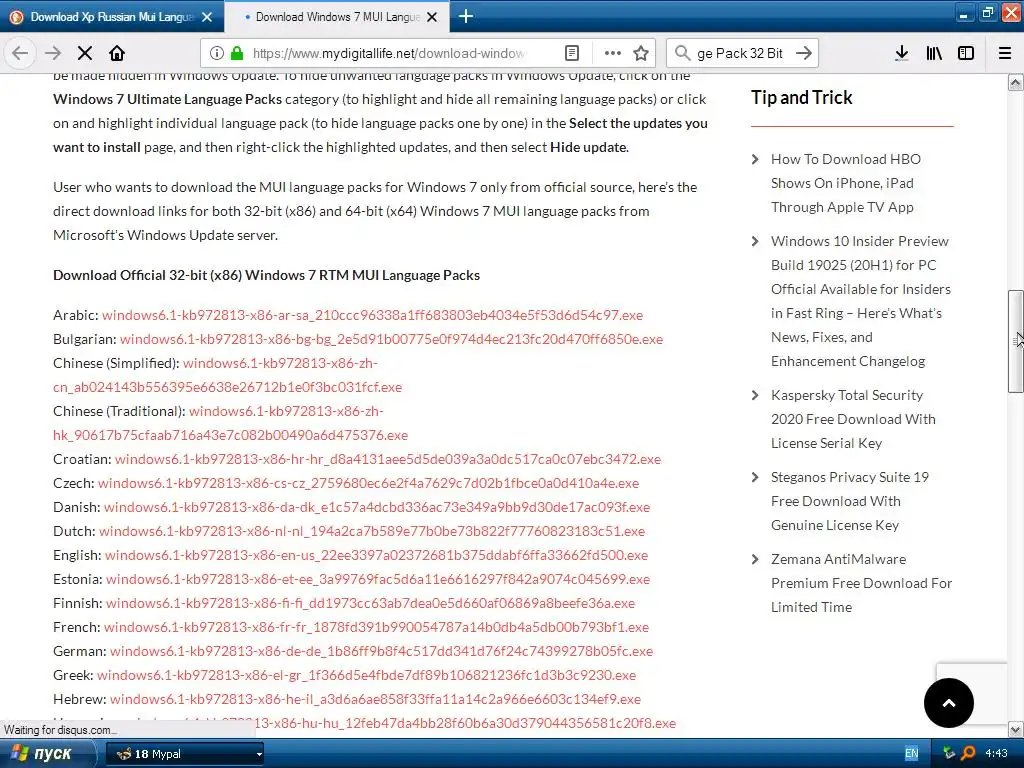Viewport: 1024px width, 768px height.
Task: Download the Bulgarian bg-bg language pack
Action: point(391,339)
